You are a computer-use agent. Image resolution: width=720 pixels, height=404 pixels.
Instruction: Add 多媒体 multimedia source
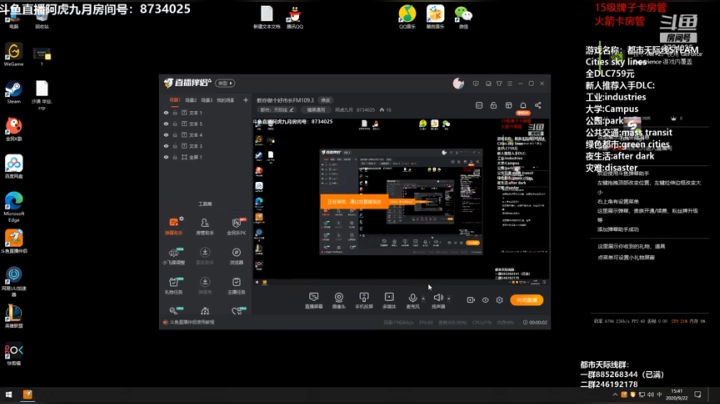[389, 300]
